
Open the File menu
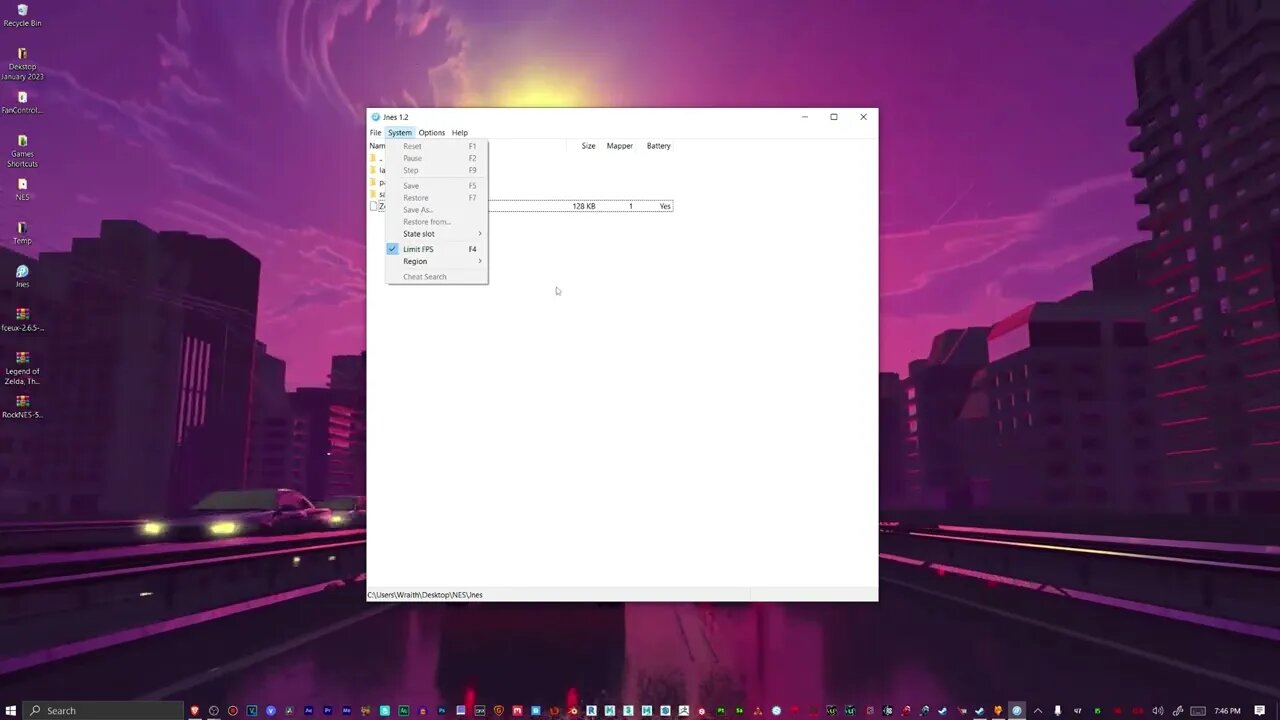(x=375, y=133)
